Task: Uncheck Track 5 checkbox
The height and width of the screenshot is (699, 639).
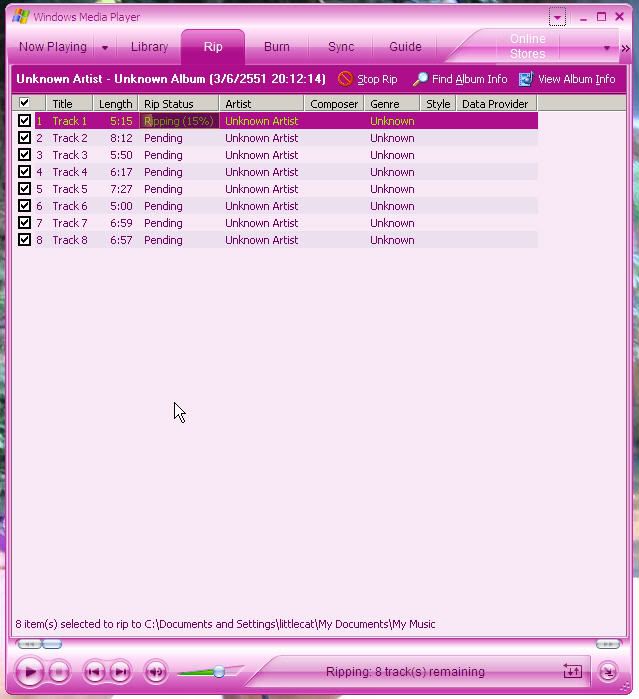Action: coord(25,189)
